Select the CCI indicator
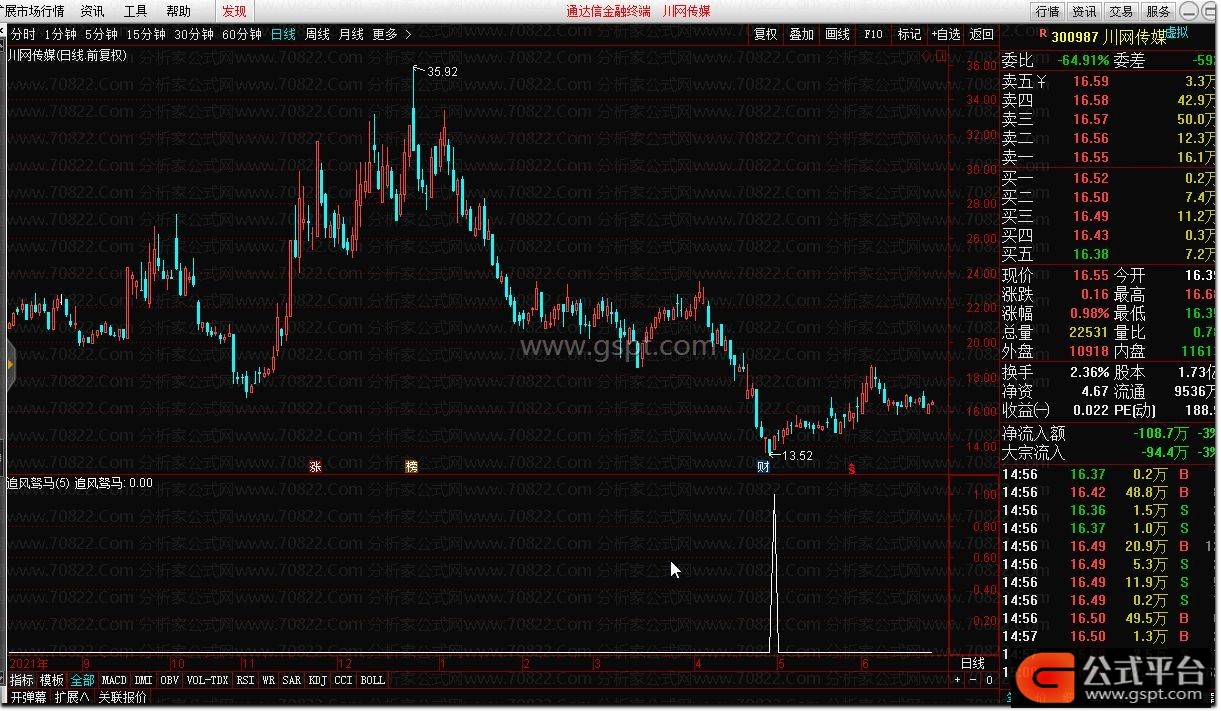1221x711 pixels. coord(343,680)
